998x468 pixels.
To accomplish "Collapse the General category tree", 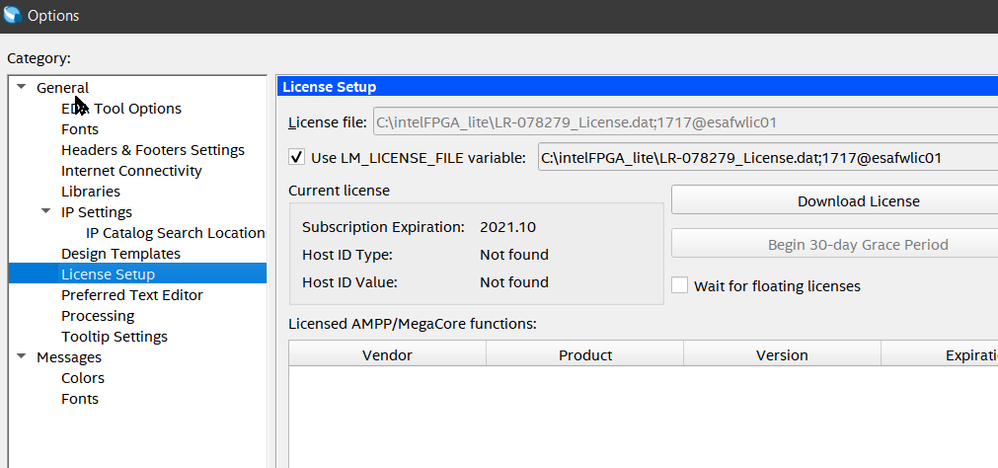I will click(21, 87).
